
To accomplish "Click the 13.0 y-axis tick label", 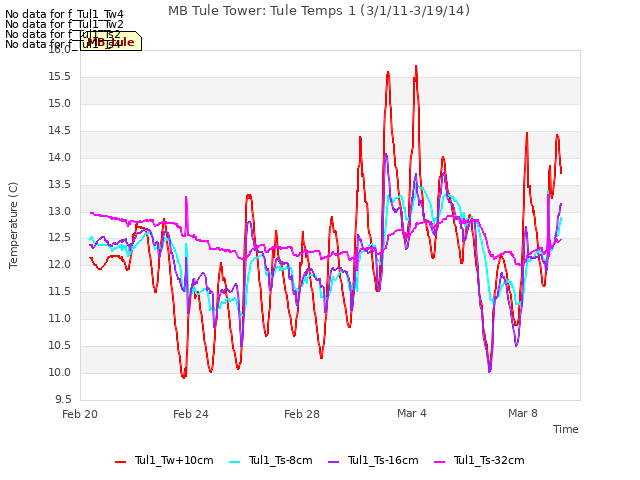I will coord(60,211).
